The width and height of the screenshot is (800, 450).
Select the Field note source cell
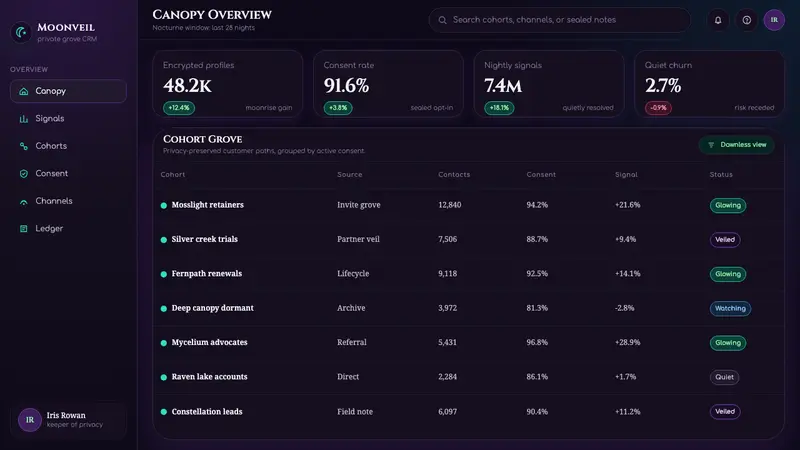355,411
